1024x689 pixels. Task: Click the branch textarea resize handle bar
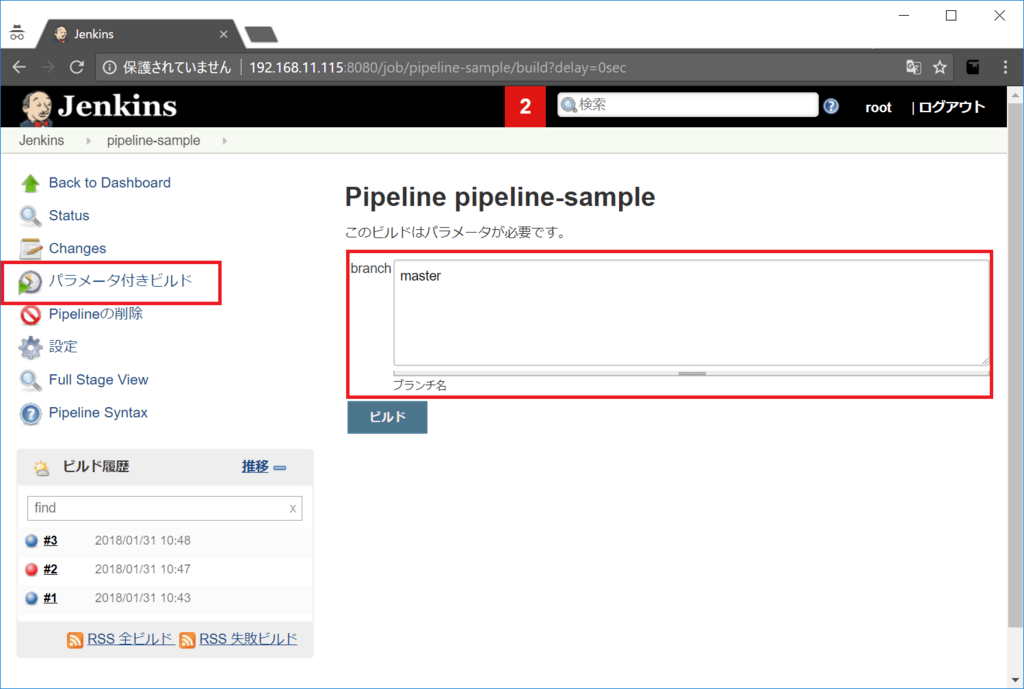tap(691, 374)
